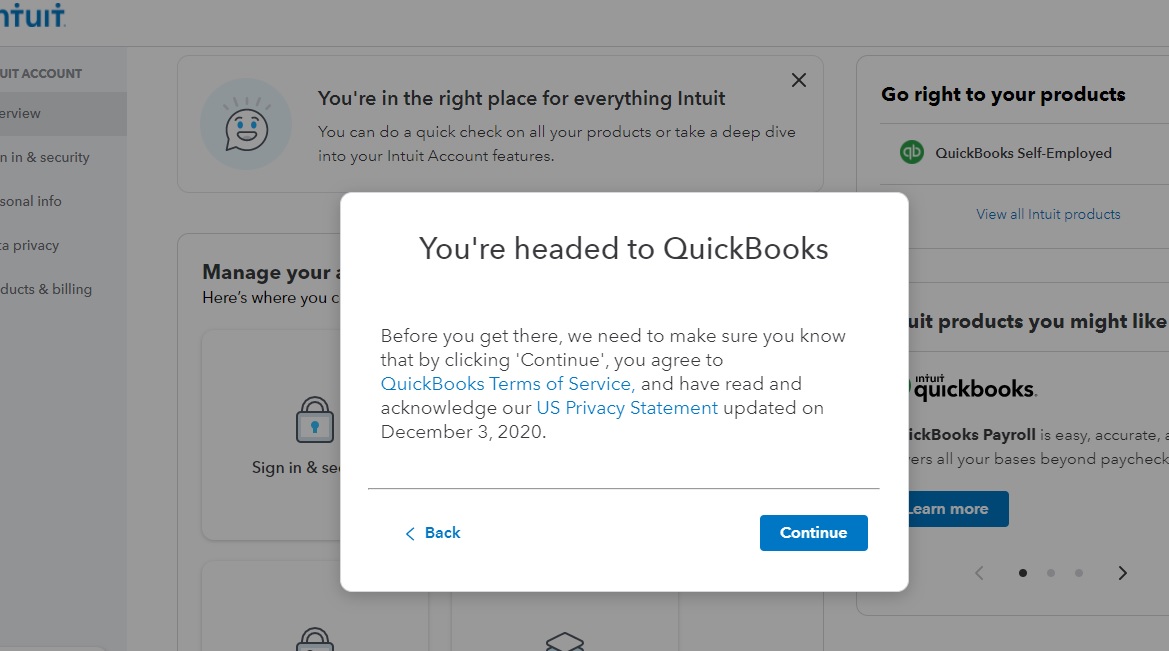The height and width of the screenshot is (651, 1169).
Task: Dismiss the 'right place for everything Intuit' banner
Action: 798,81
